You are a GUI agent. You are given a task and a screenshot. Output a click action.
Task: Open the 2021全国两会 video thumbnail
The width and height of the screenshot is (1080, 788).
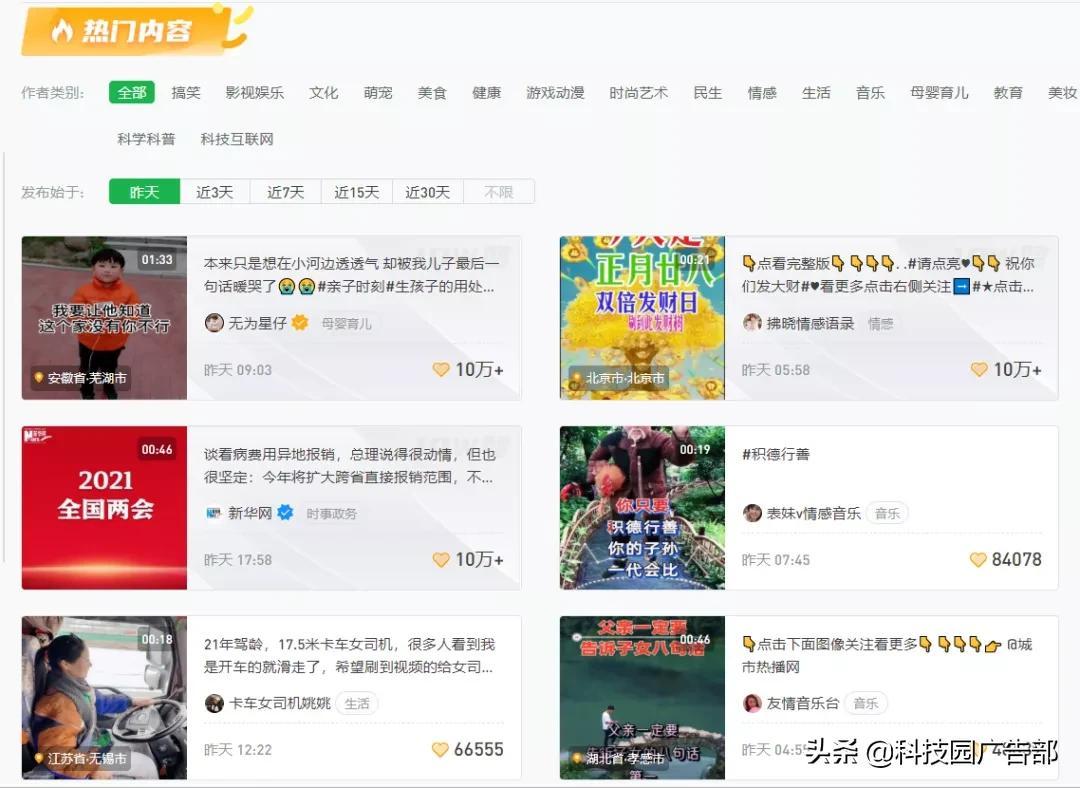pos(104,508)
